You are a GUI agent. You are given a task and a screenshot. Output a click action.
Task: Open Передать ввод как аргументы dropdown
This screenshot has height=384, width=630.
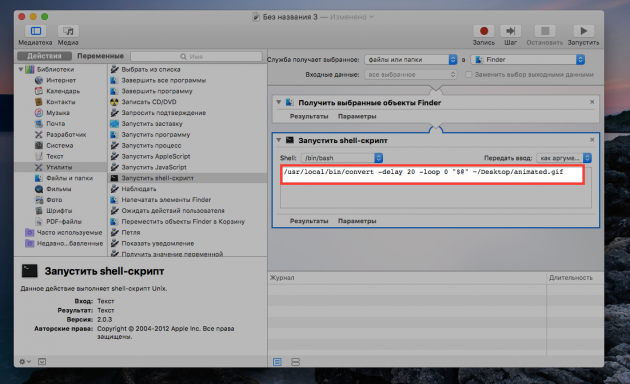[564, 158]
